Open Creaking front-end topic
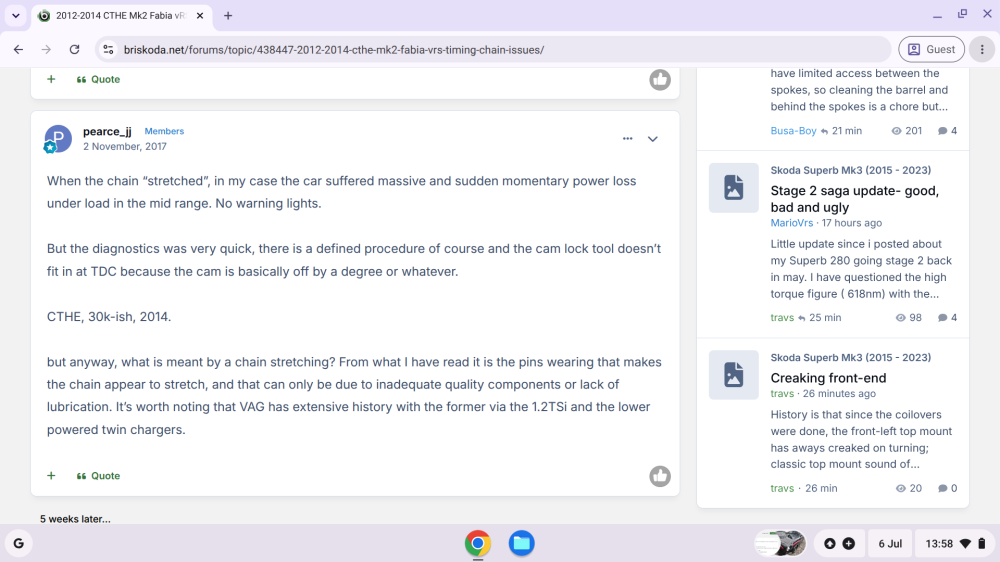 click(x=828, y=377)
